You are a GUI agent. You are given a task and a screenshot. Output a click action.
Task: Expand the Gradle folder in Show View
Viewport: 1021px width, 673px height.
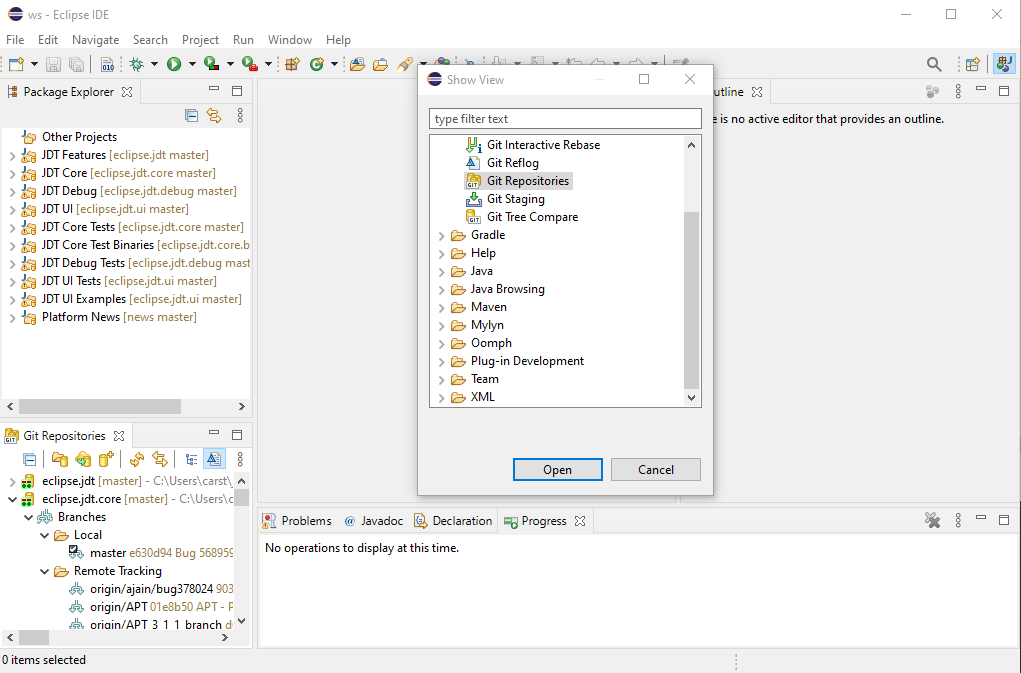coord(441,236)
